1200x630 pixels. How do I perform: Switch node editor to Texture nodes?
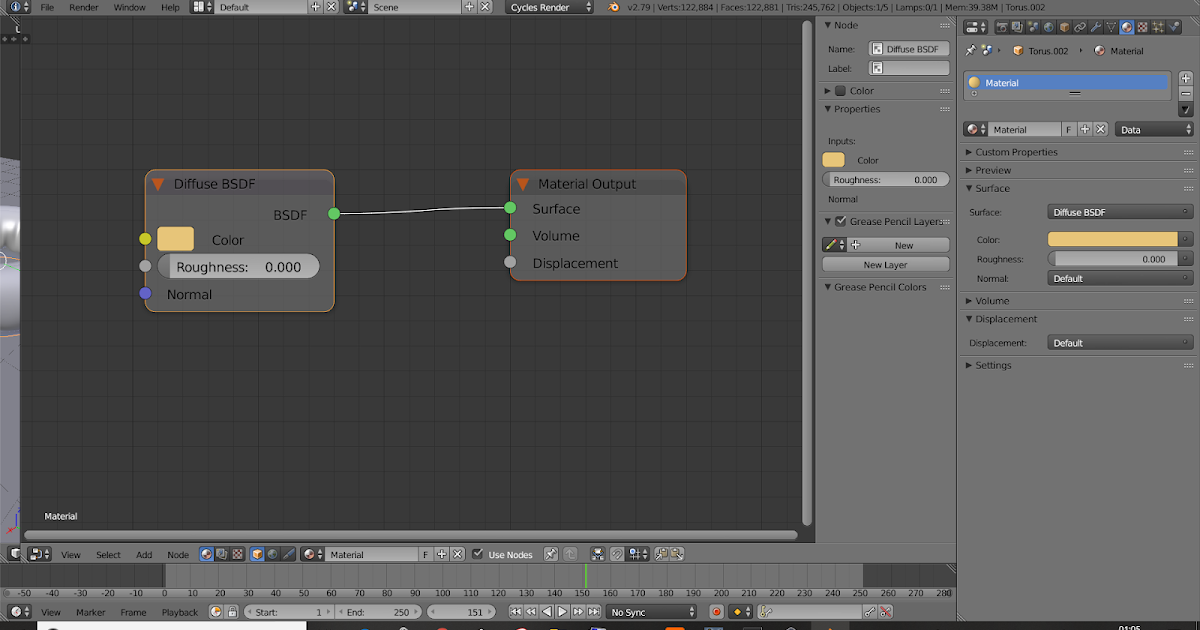coord(237,553)
